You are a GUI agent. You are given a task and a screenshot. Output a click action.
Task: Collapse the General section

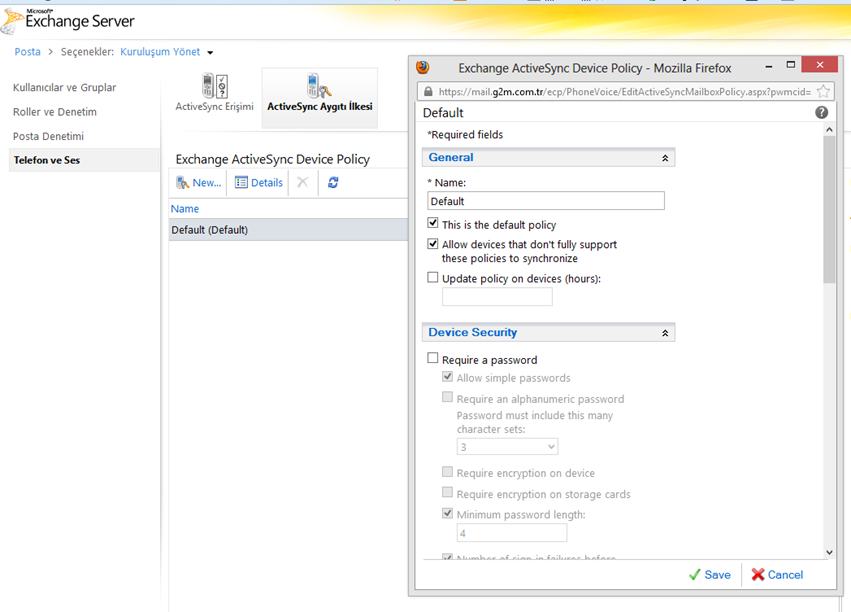[x=665, y=158]
